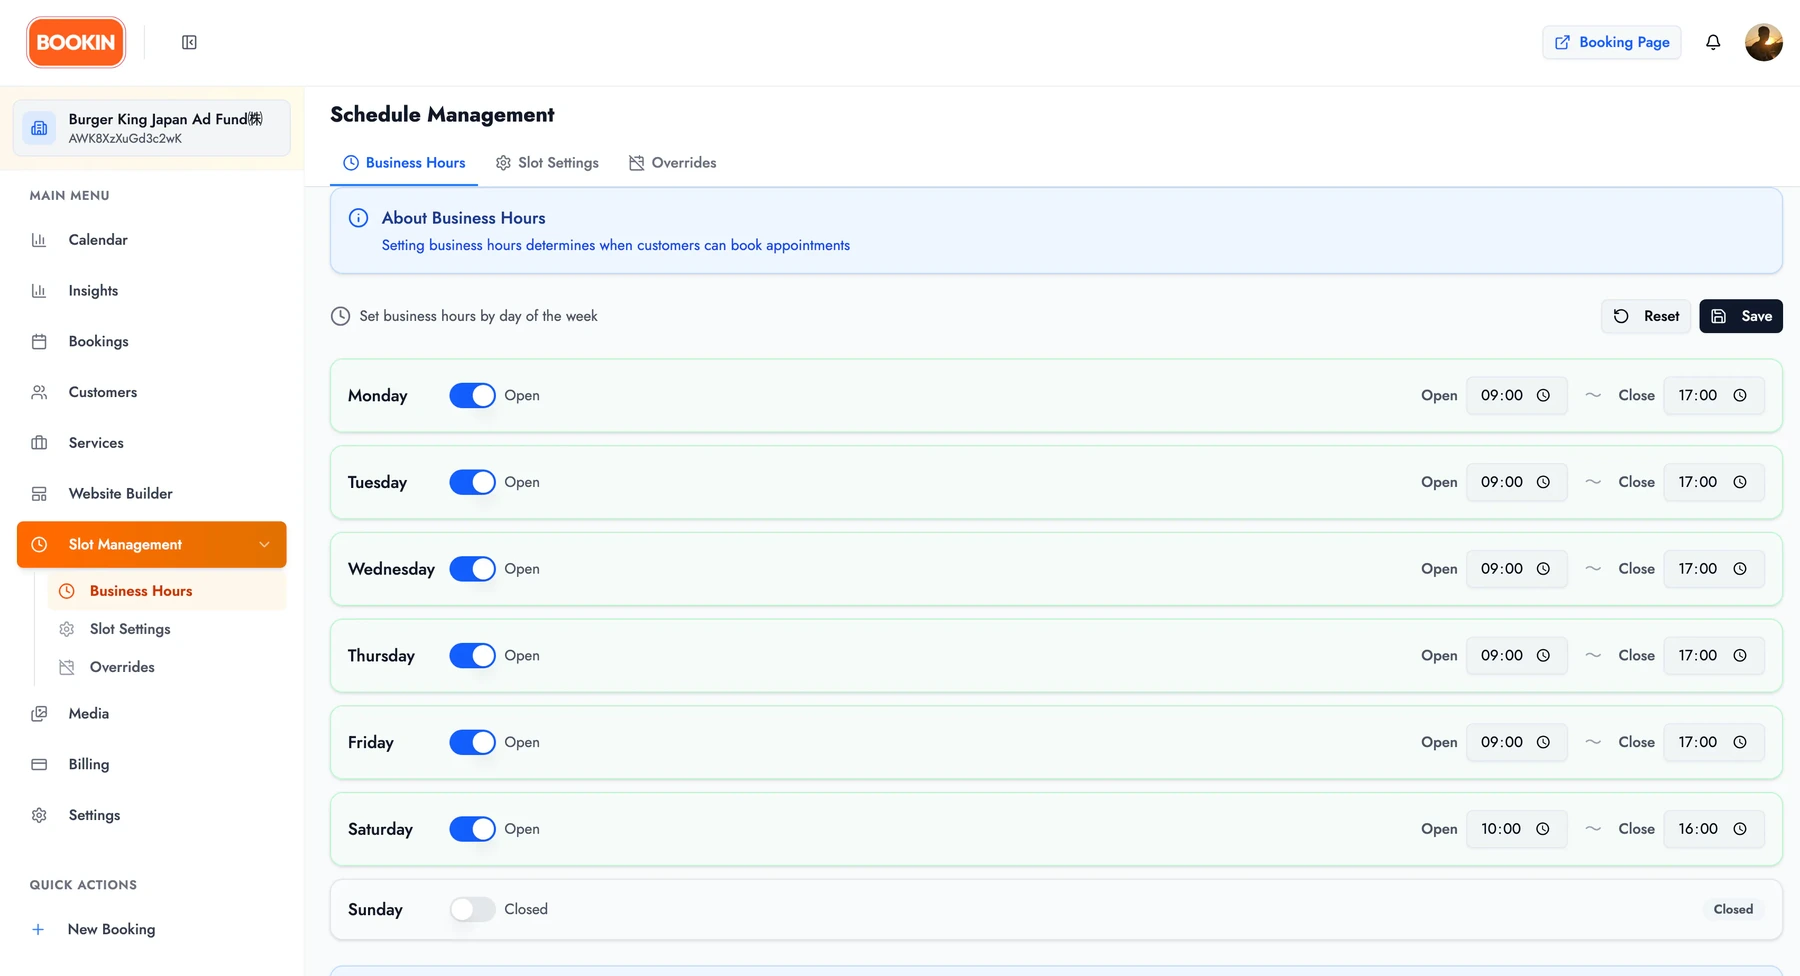This screenshot has height=976, width=1800.
Task: Collapse sidebar with the panel toggle icon
Action: [x=189, y=42]
